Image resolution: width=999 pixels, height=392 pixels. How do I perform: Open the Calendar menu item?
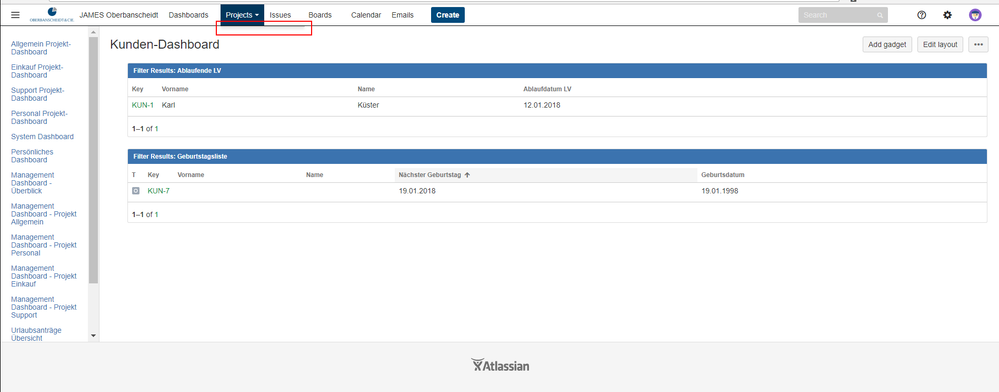coord(366,15)
